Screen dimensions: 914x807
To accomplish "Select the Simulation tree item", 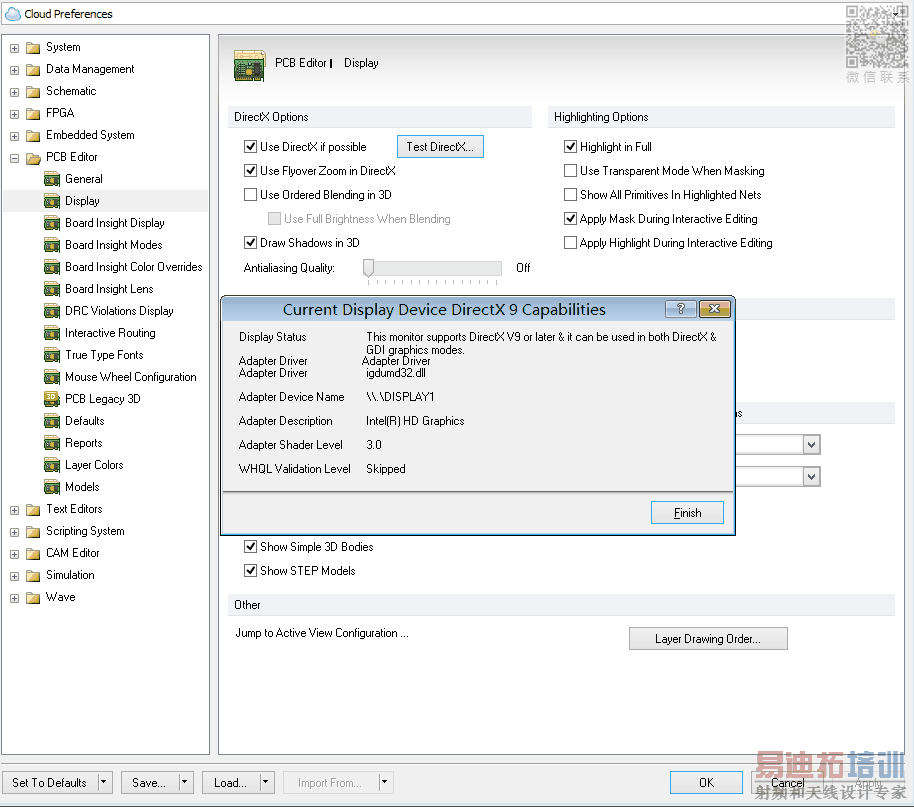I will point(70,575).
